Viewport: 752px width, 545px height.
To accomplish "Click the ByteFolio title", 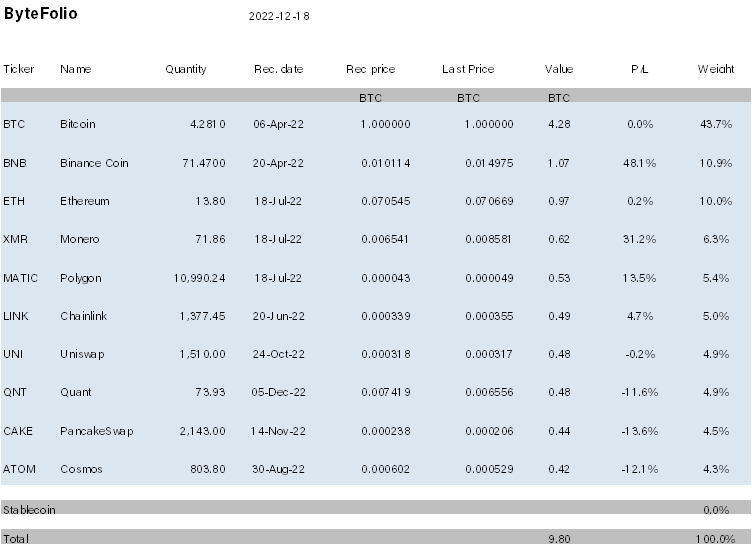I will click(x=40, y=13).
